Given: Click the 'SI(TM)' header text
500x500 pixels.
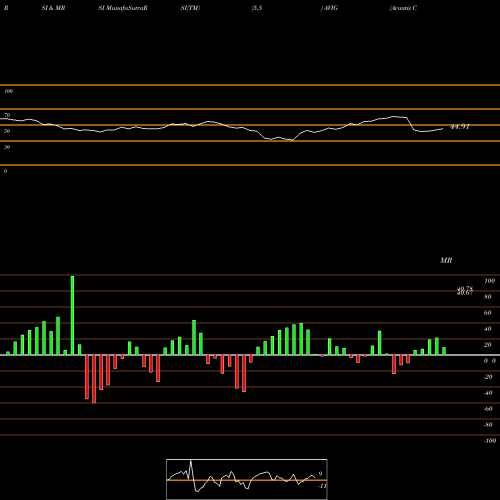Looking at the screenshot, I should pos(190,8).
